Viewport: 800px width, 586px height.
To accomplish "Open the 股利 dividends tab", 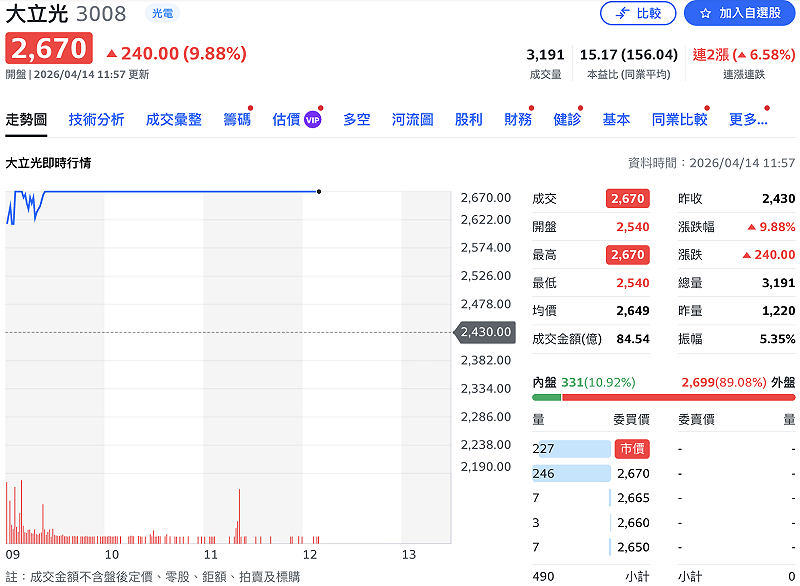I will 468,120.
